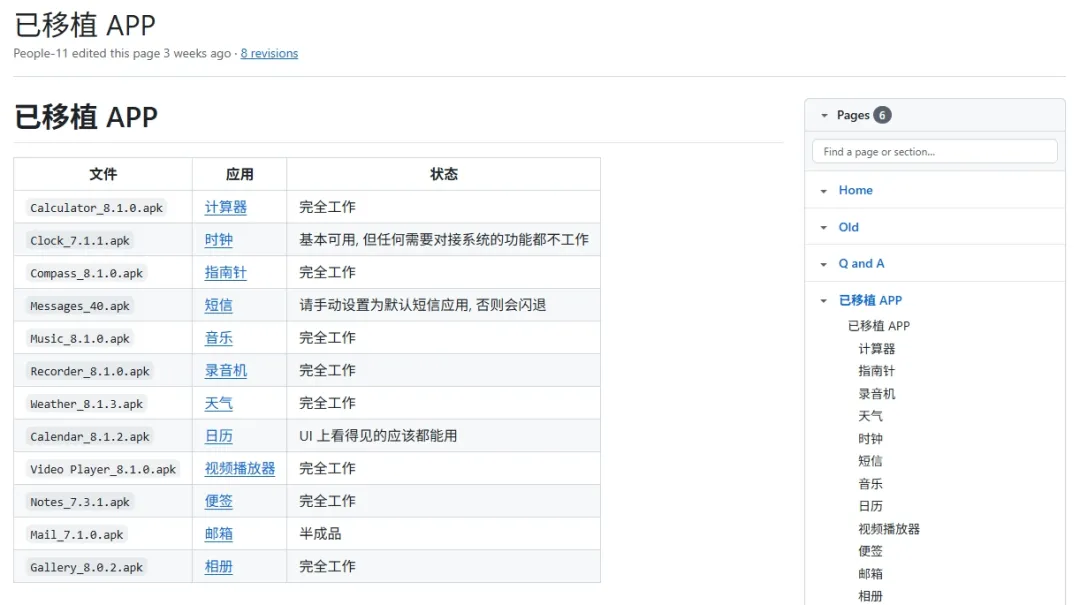Jump to 便签 section in sidebar
Screen dimensions: 1080x605
[870, 551]
